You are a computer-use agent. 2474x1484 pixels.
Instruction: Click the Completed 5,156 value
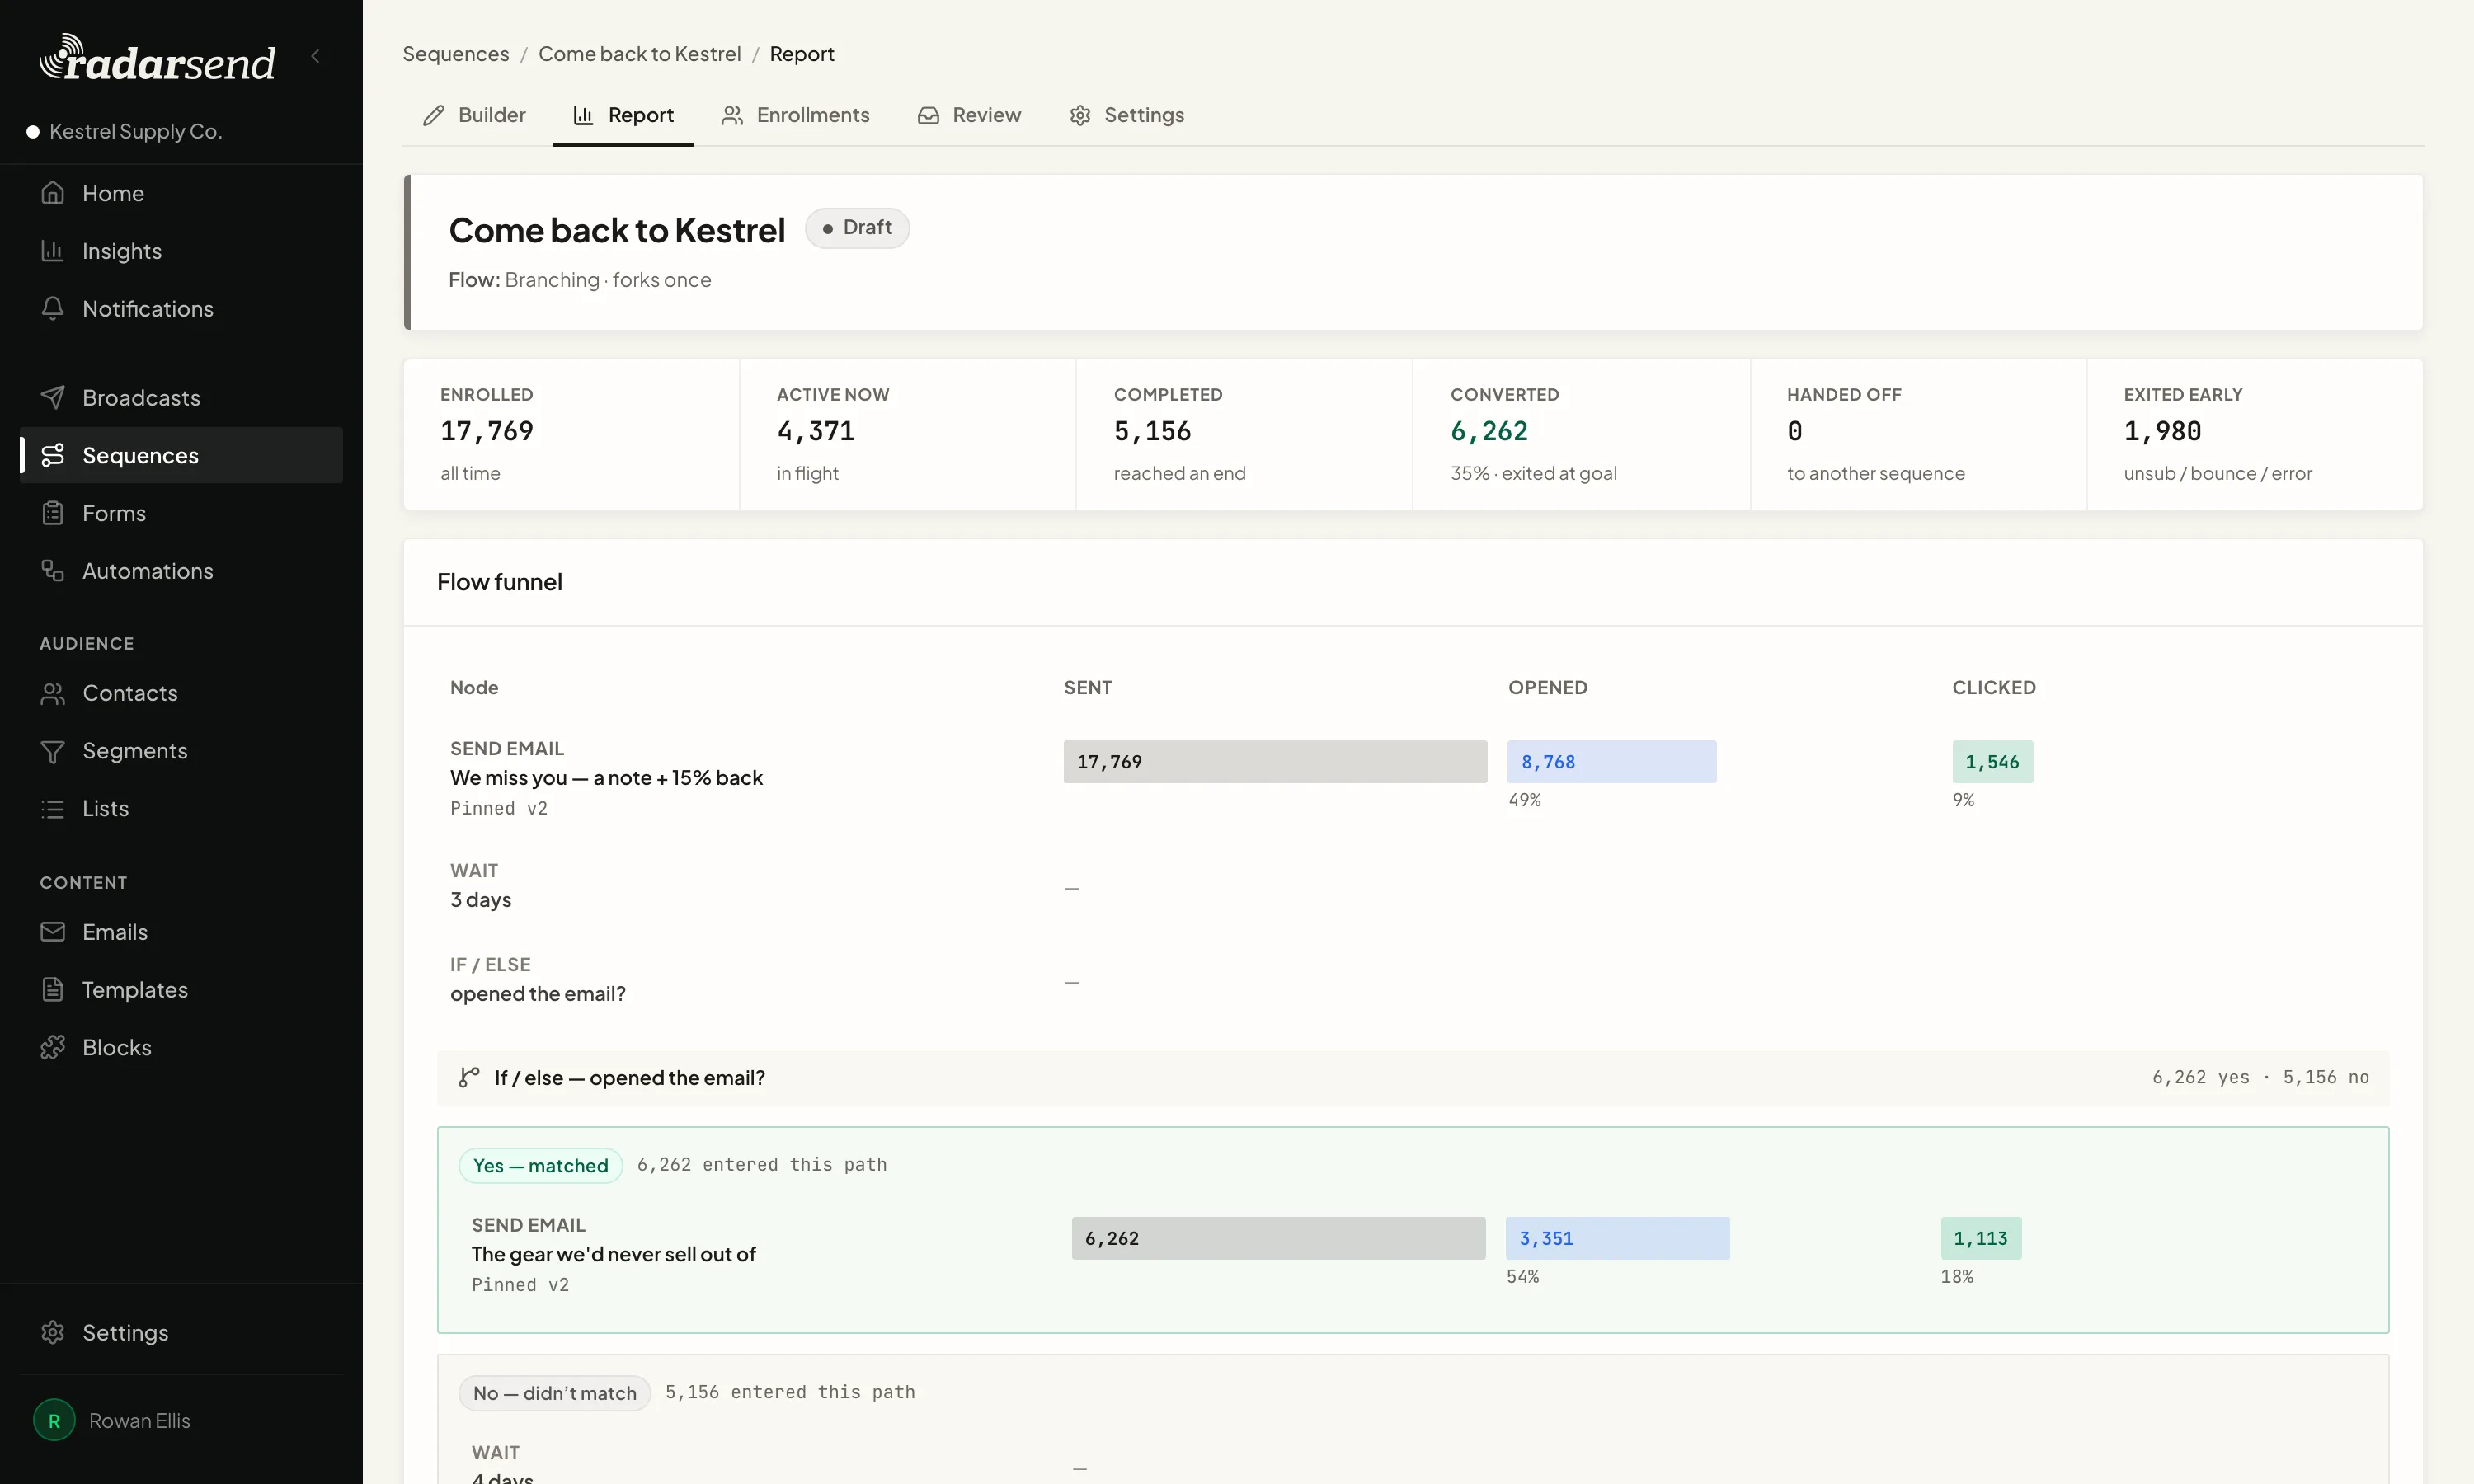[1152, 431]
